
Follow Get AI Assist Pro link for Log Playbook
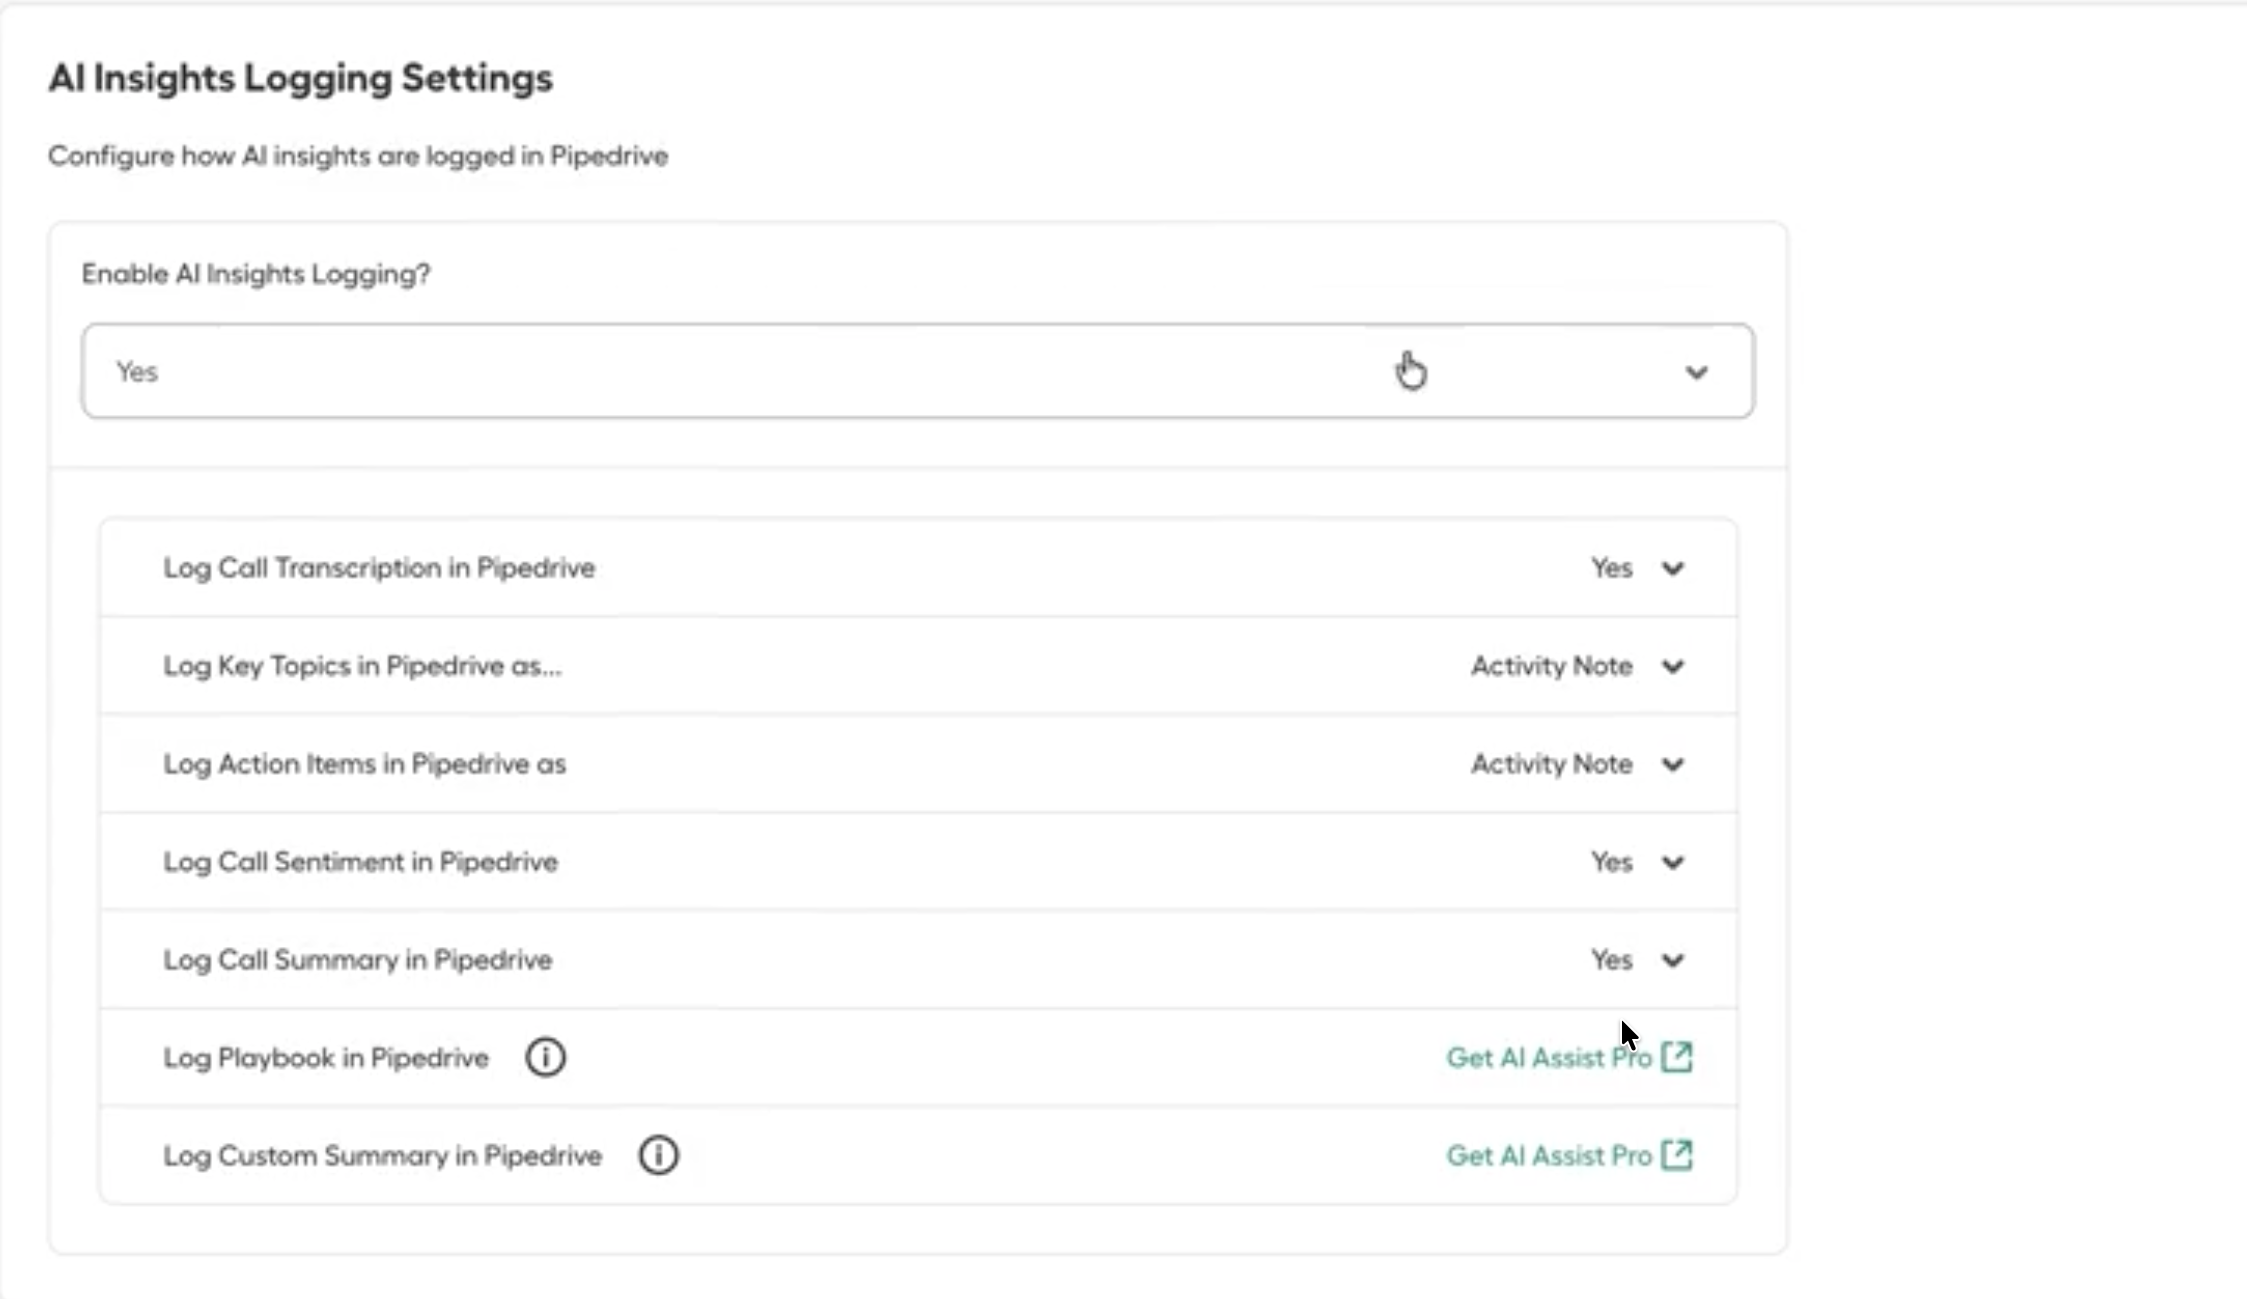[x=1549, y=1058]
